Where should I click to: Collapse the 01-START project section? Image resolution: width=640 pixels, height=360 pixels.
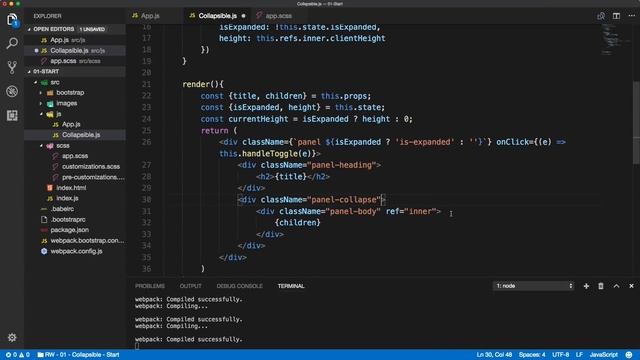tap(29, 71)
